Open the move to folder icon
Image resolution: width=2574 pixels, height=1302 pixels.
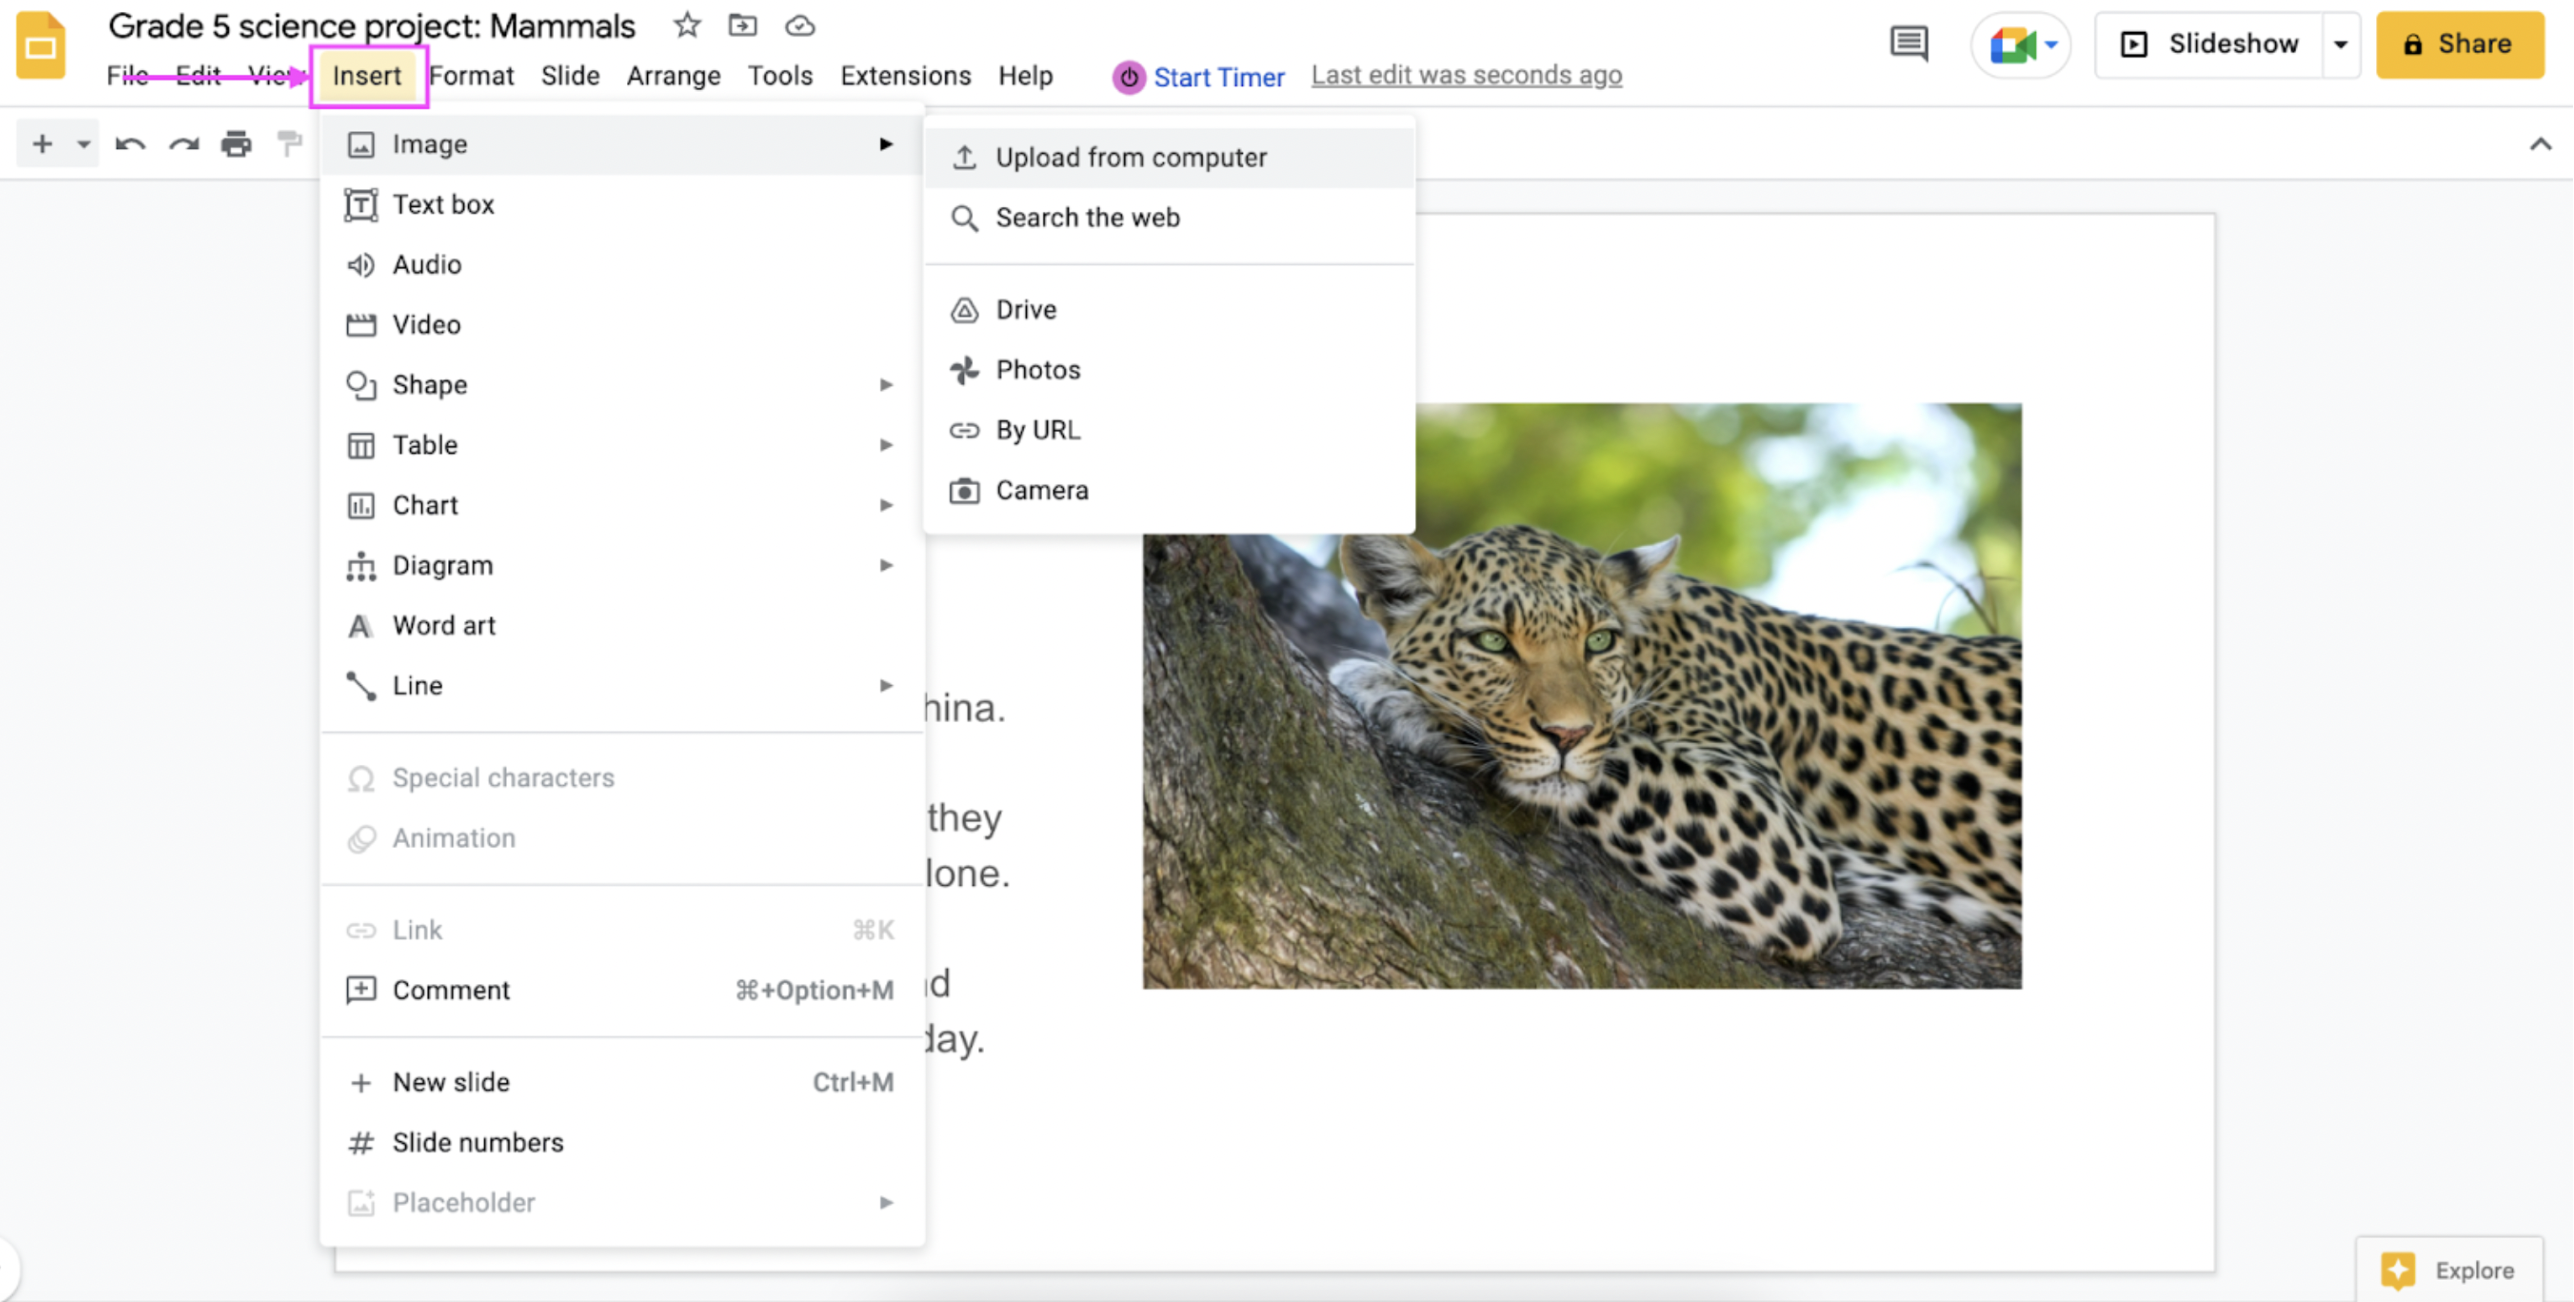[742, 25]
